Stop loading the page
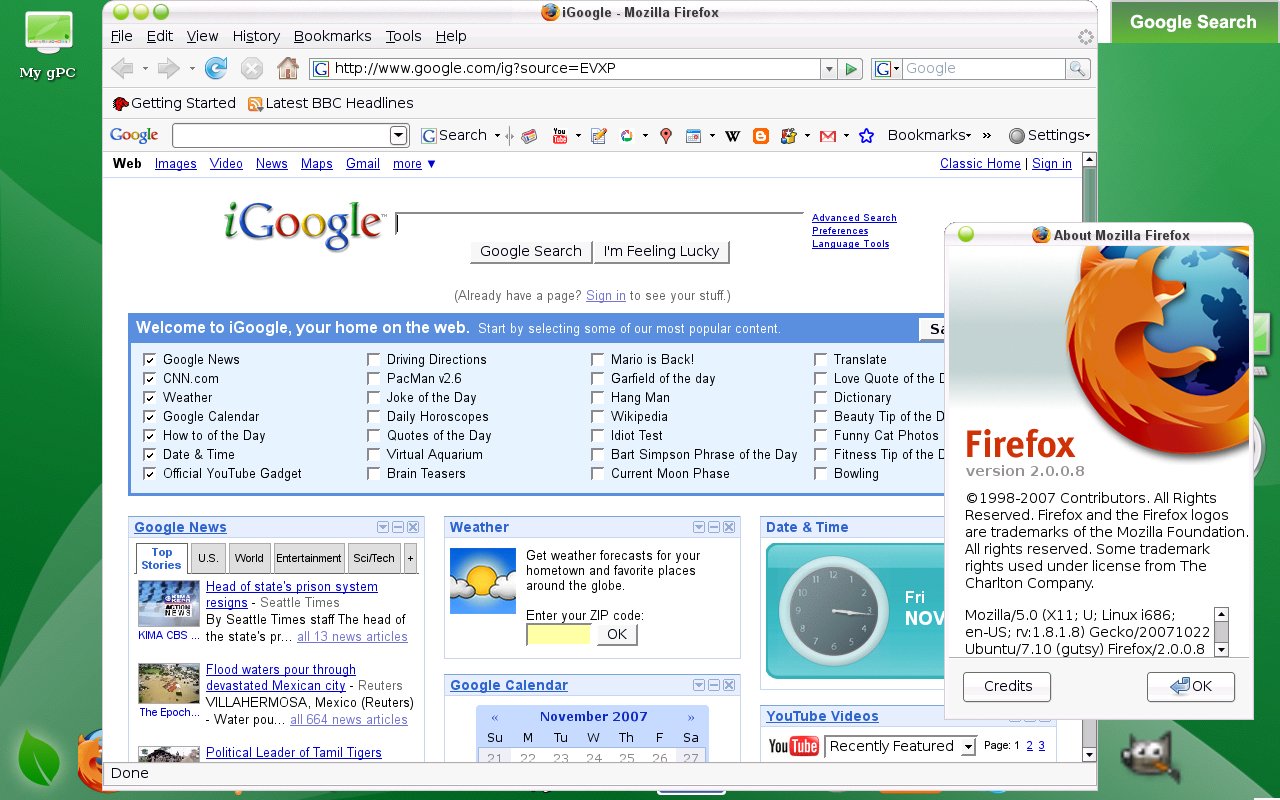This screenshot has width=1280, height=800. [252, 68]
